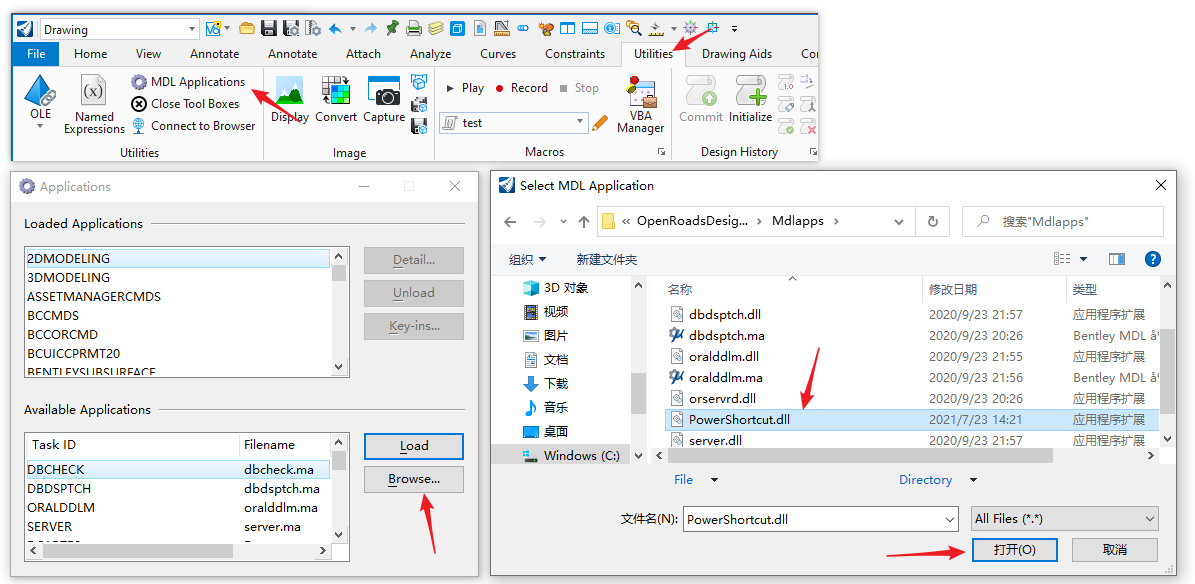Open the 组织 dropdown menu
Viewport: 1195px width, 584px height.
pyautogui.click(x=527, y=259)
